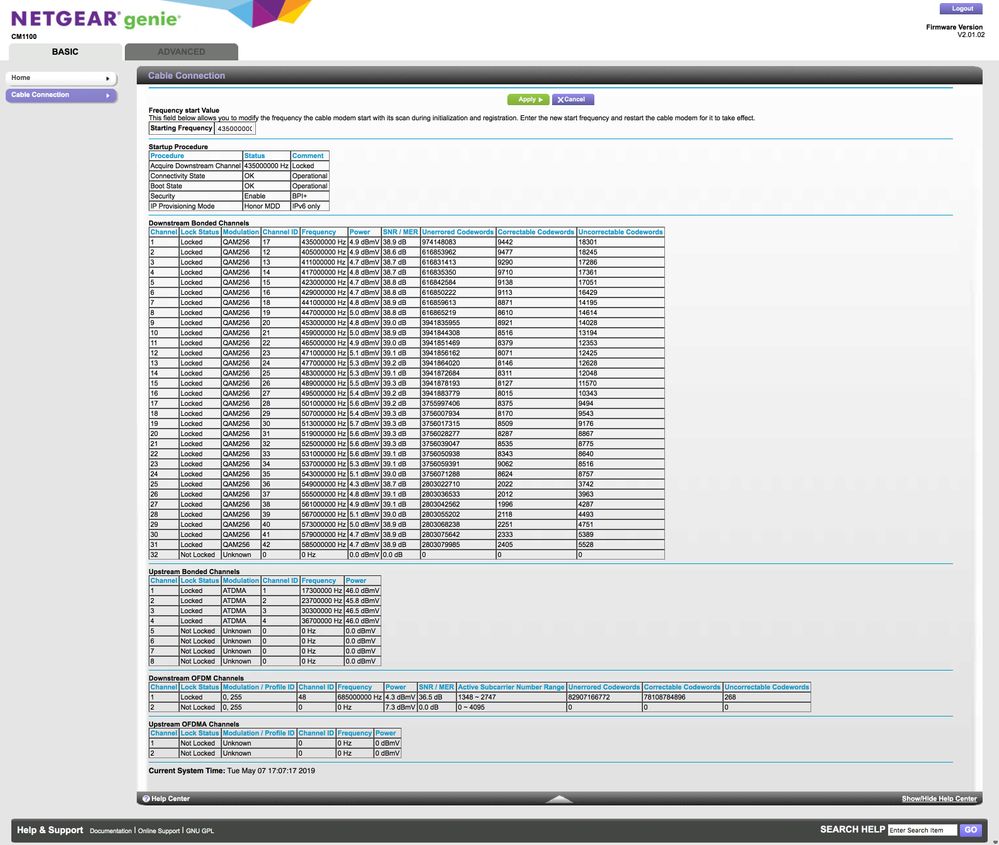Image resolution: width=999 pixels, height=845 pixels.
Task: Open the Online Support link
Action: pos(159,831)
